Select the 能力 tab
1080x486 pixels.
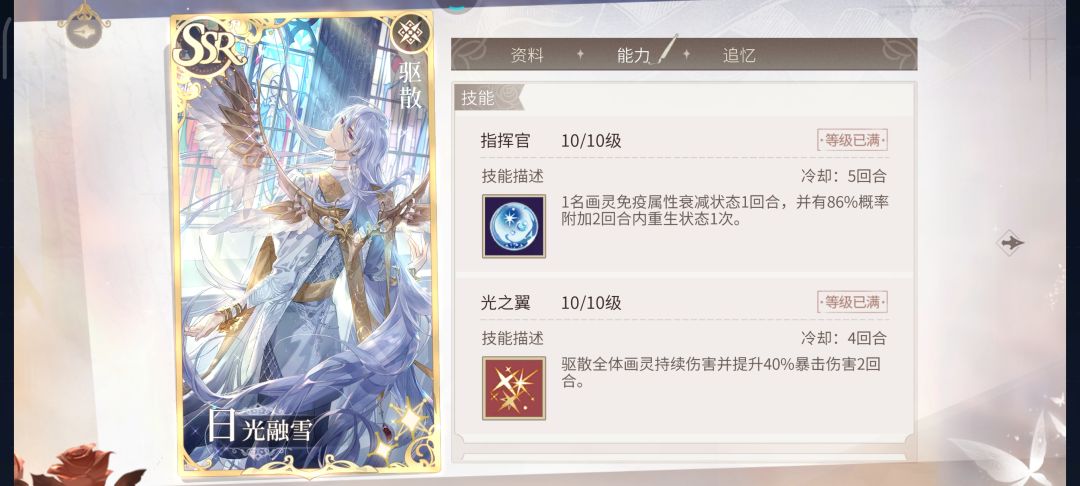[x=634, y=56]
